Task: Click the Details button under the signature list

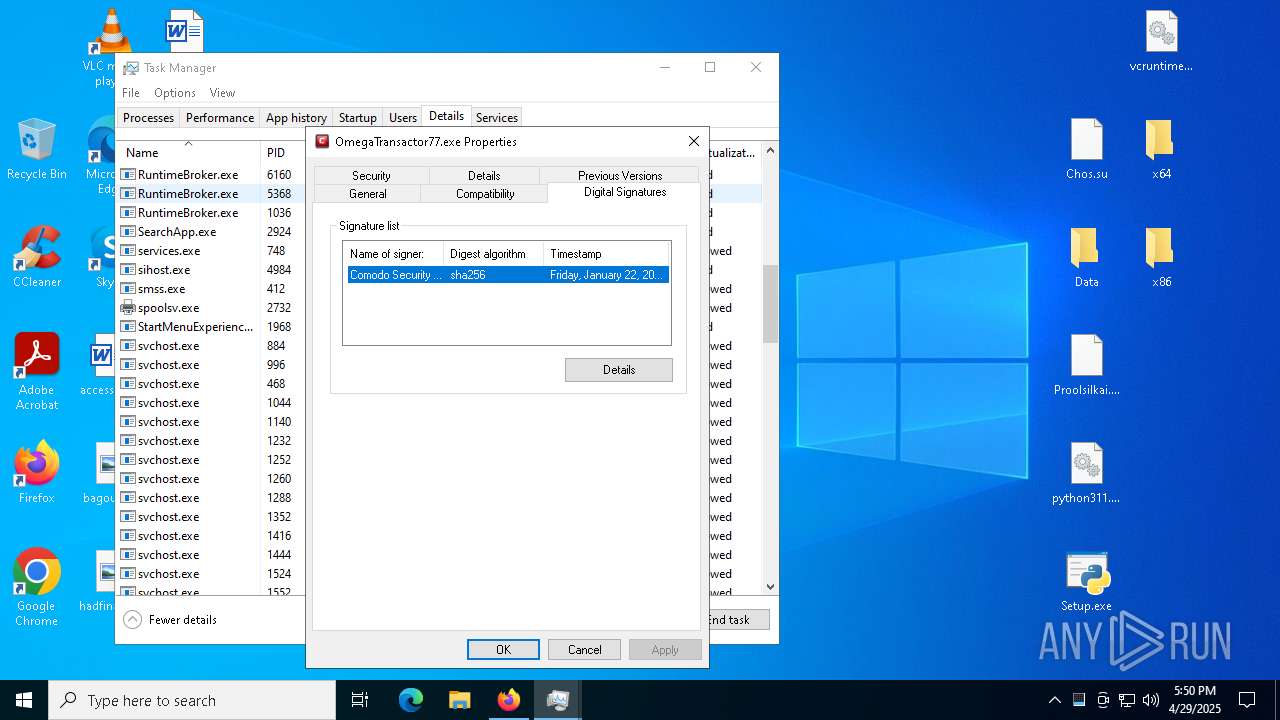Action: 619,369
